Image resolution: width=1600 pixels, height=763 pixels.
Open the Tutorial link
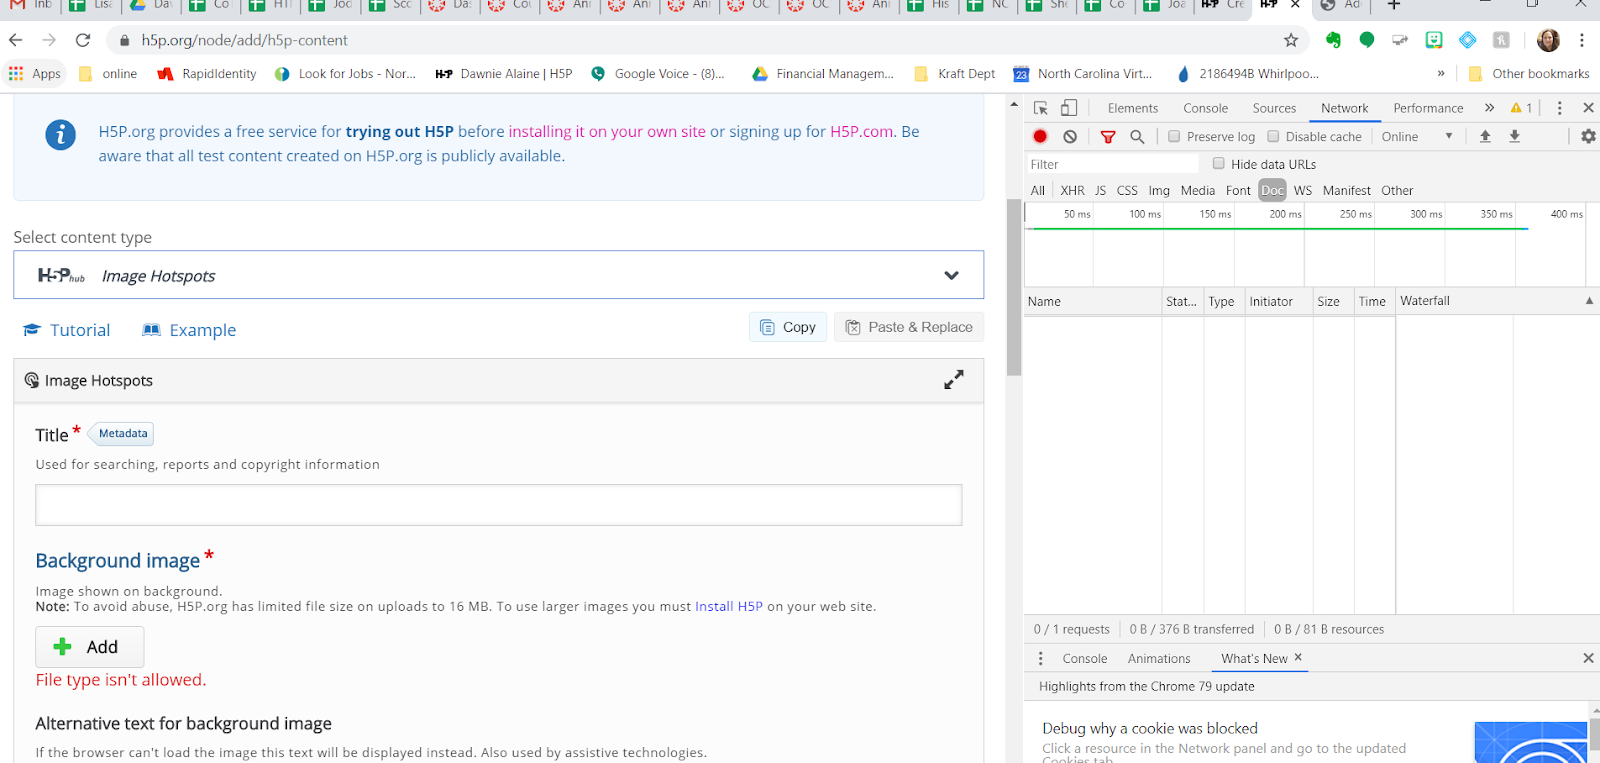pos(67,330)
